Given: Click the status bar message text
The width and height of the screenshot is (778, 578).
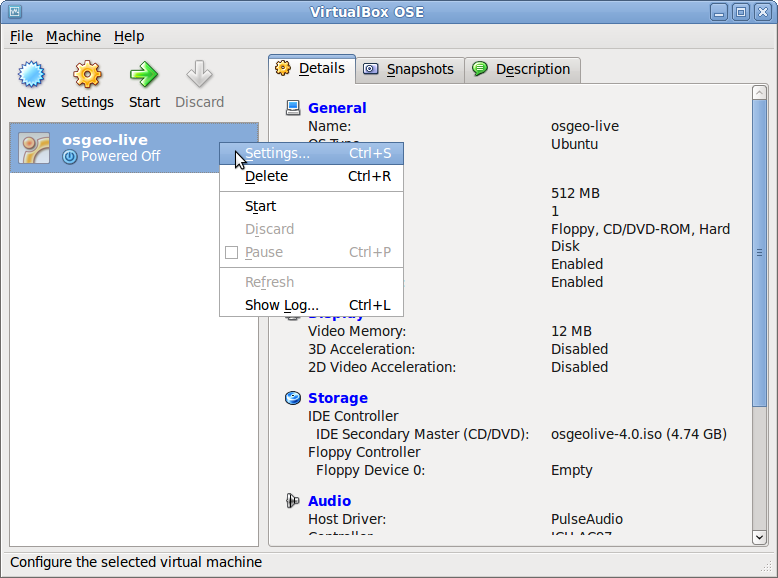Looking at the screenshot, I should (x=135, y=562).
